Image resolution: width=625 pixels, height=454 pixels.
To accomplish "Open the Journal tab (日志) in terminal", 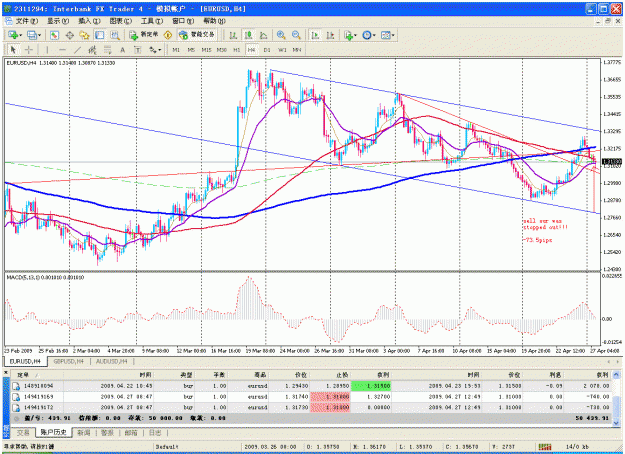I will (155, 432).
